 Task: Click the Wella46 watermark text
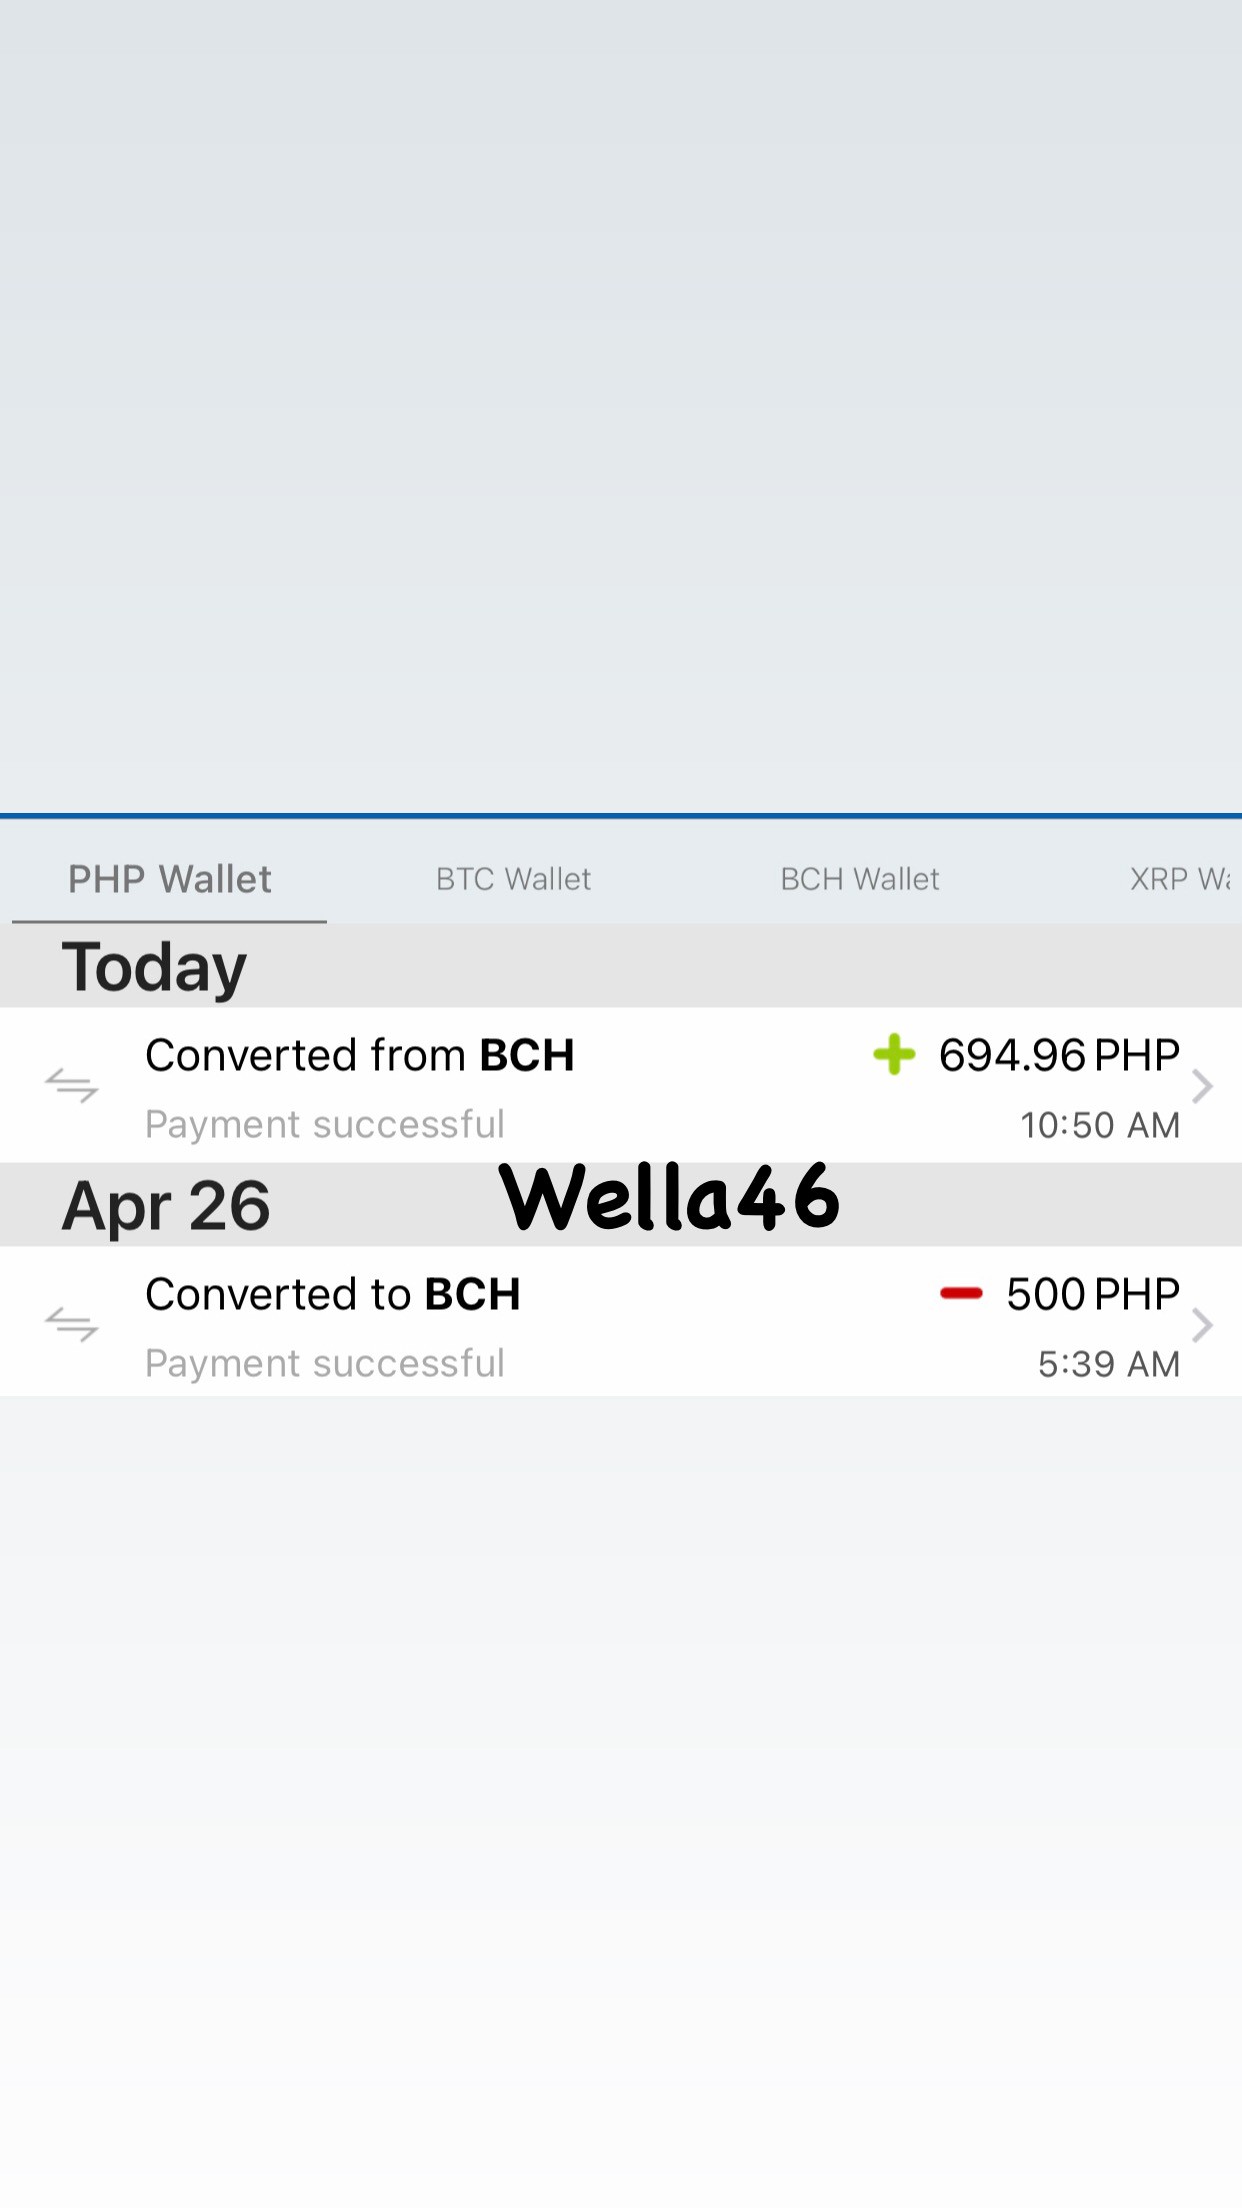tap(669, 1197)
